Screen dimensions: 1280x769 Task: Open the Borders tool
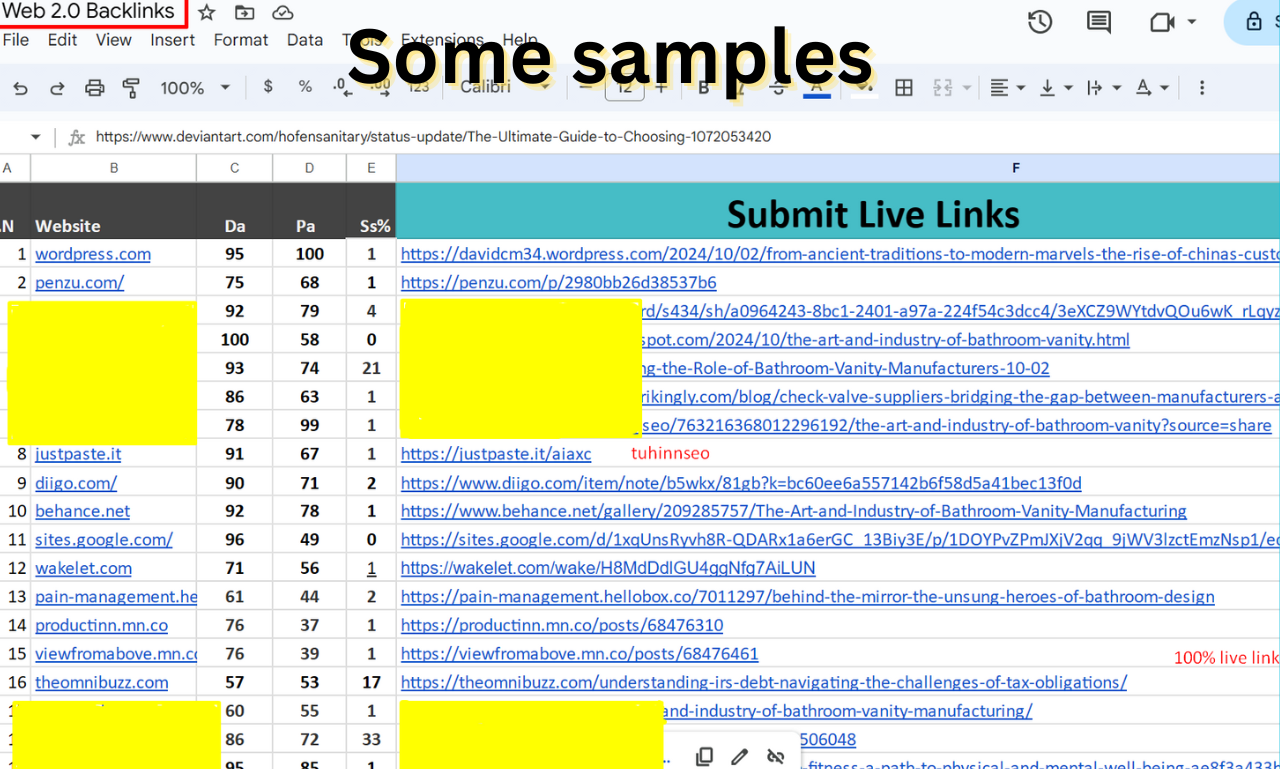coord(903,87)
